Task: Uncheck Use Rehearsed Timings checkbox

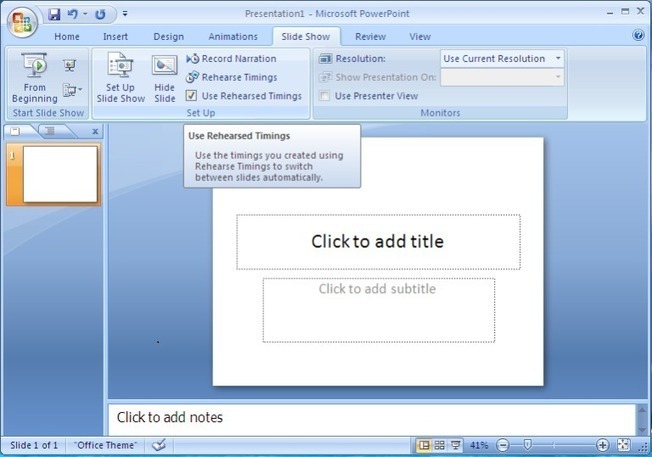Action: 191,96
